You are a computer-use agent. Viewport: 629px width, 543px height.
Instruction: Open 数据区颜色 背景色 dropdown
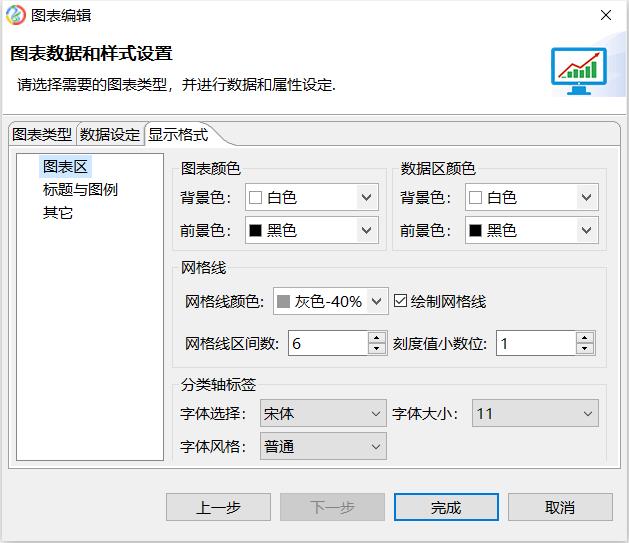click(532, 197)
